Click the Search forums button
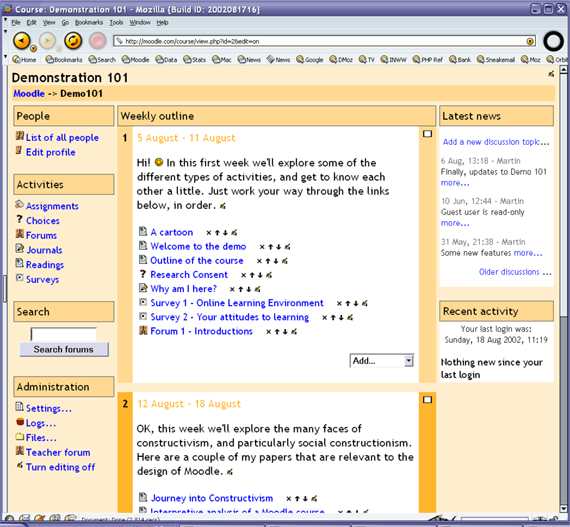This screenshot has width=570, height=527. (64, 350)
